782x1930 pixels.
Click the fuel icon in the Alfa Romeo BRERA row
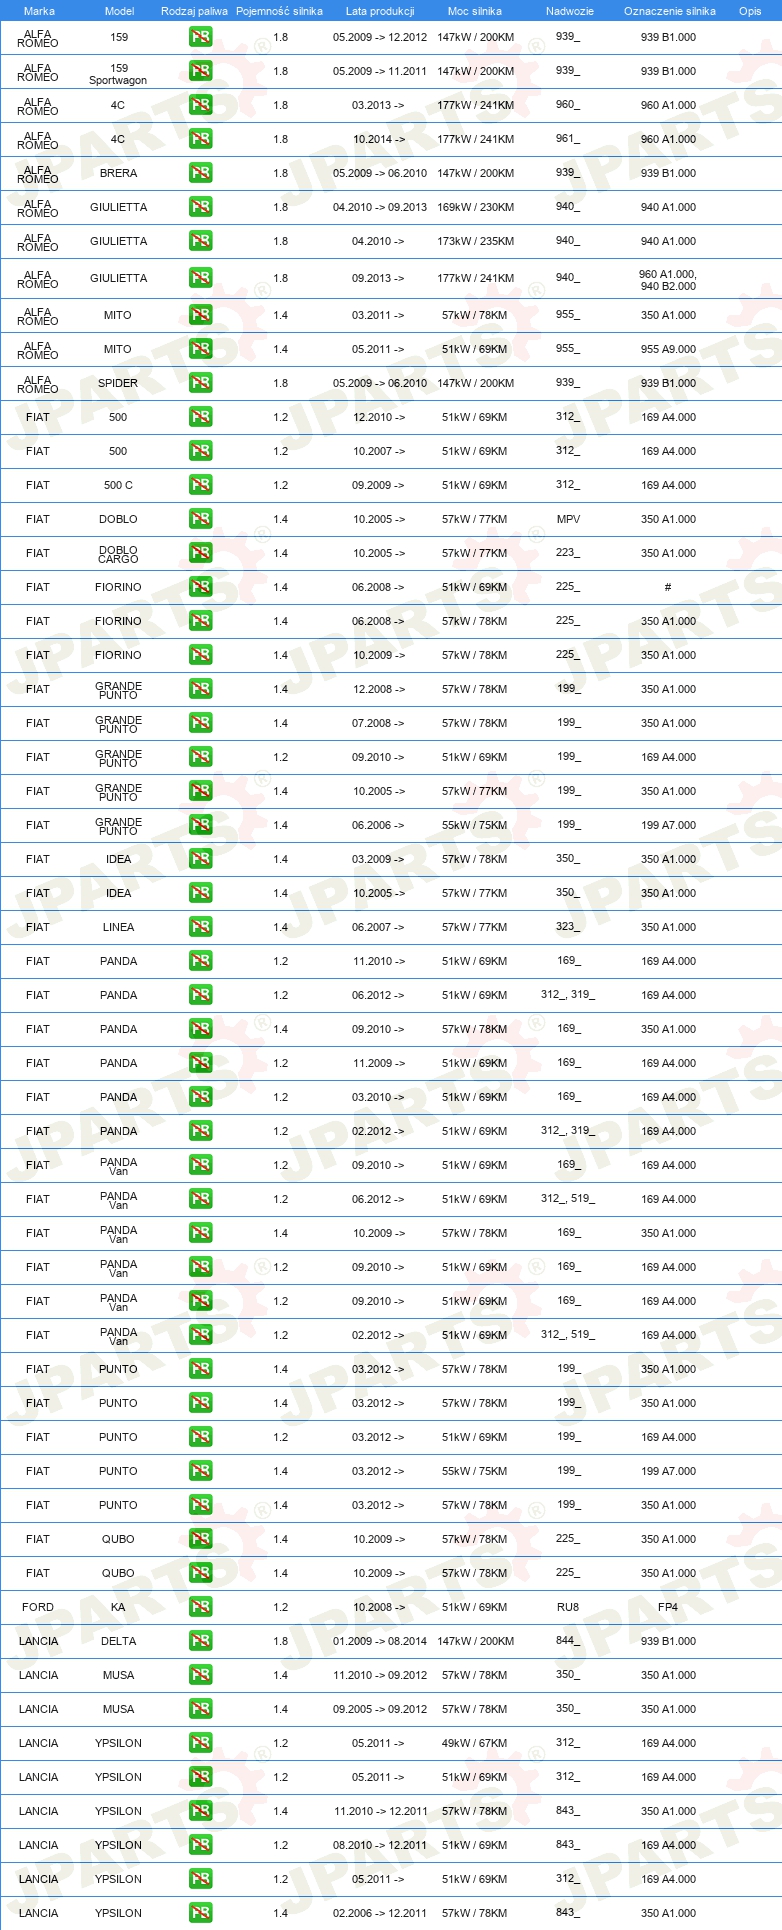click(x=201, y=173)
